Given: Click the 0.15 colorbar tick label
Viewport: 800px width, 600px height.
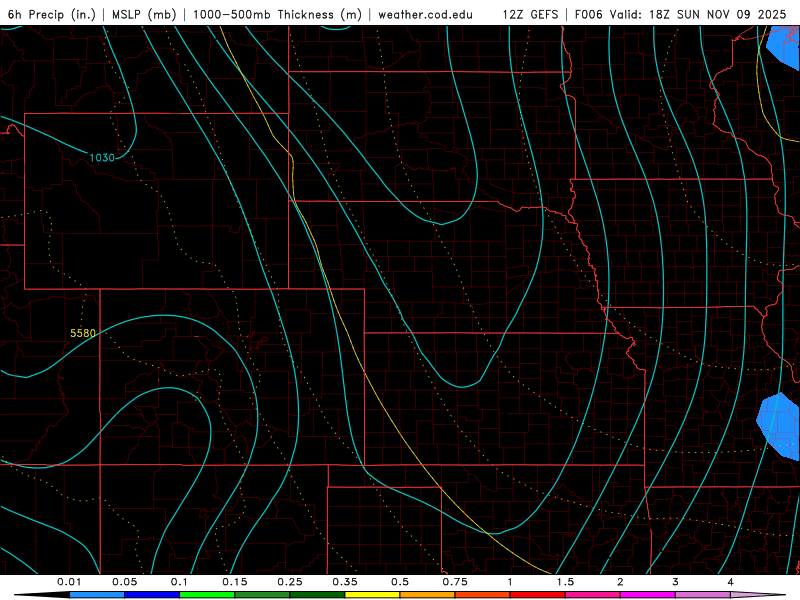Looking at the screenshot, I should click(x=235, y=582).
